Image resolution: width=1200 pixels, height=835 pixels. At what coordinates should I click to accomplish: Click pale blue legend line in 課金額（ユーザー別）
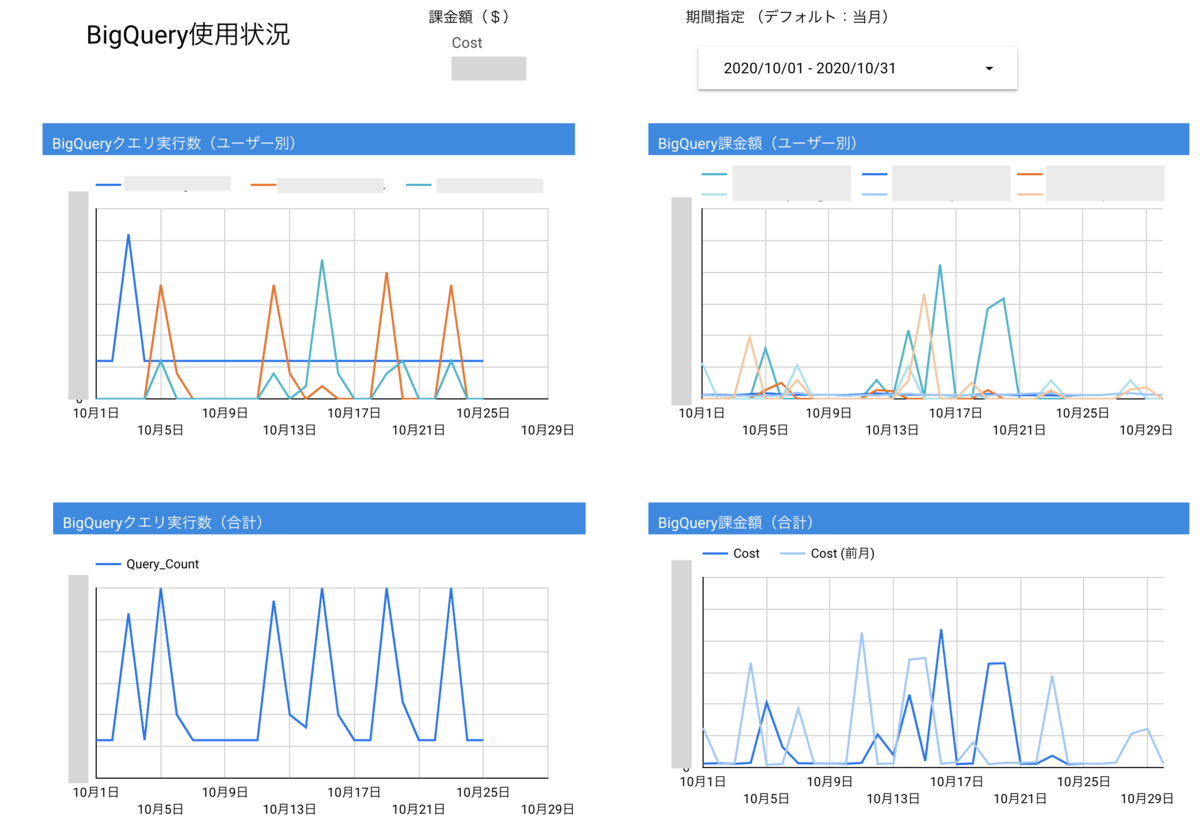coord(874,195)
